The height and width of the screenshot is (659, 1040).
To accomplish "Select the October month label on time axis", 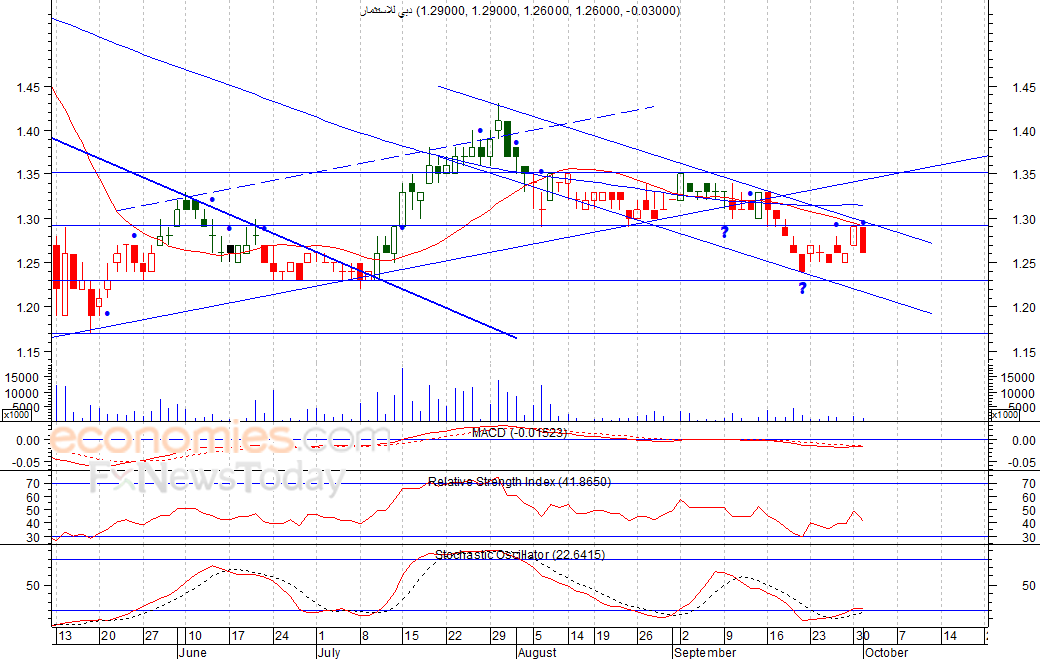I will pyautogui.click(x=887, y=652).
